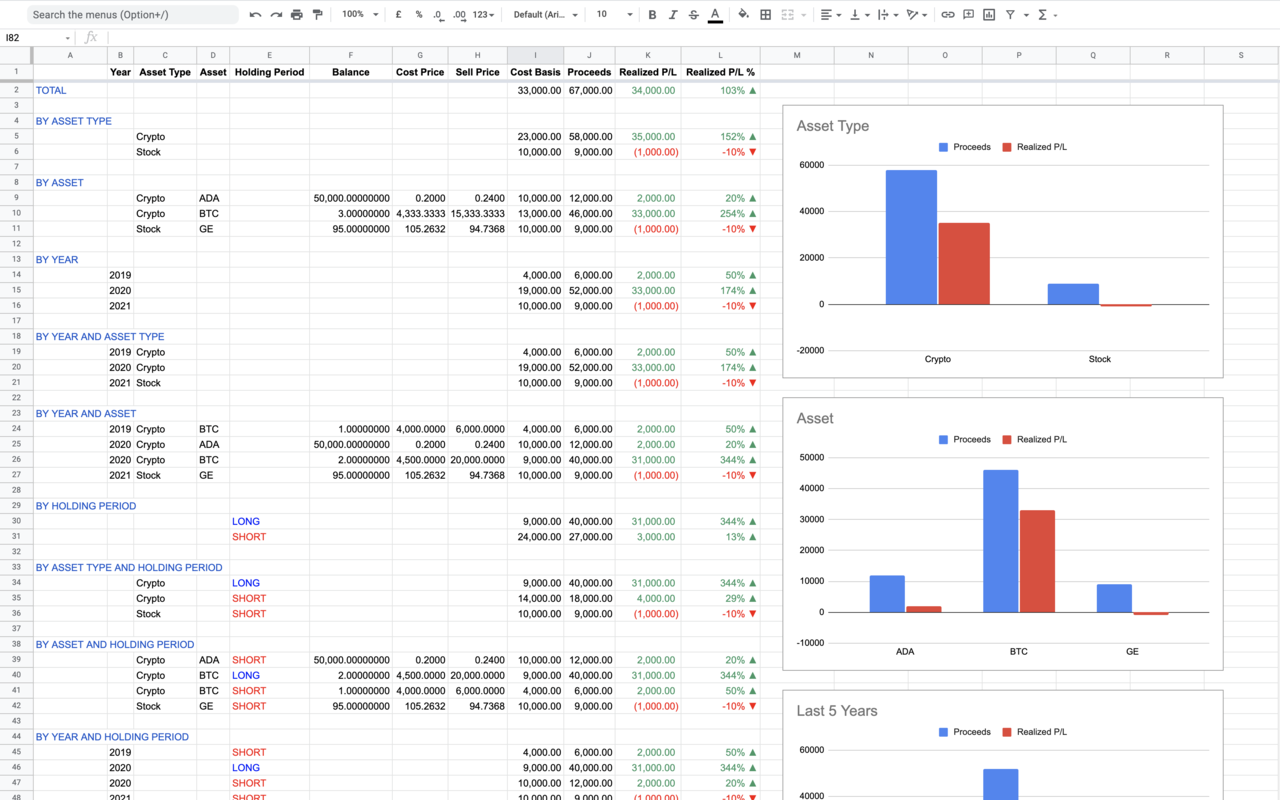
Task: Select column I by its header
Action: click(535, 55)
